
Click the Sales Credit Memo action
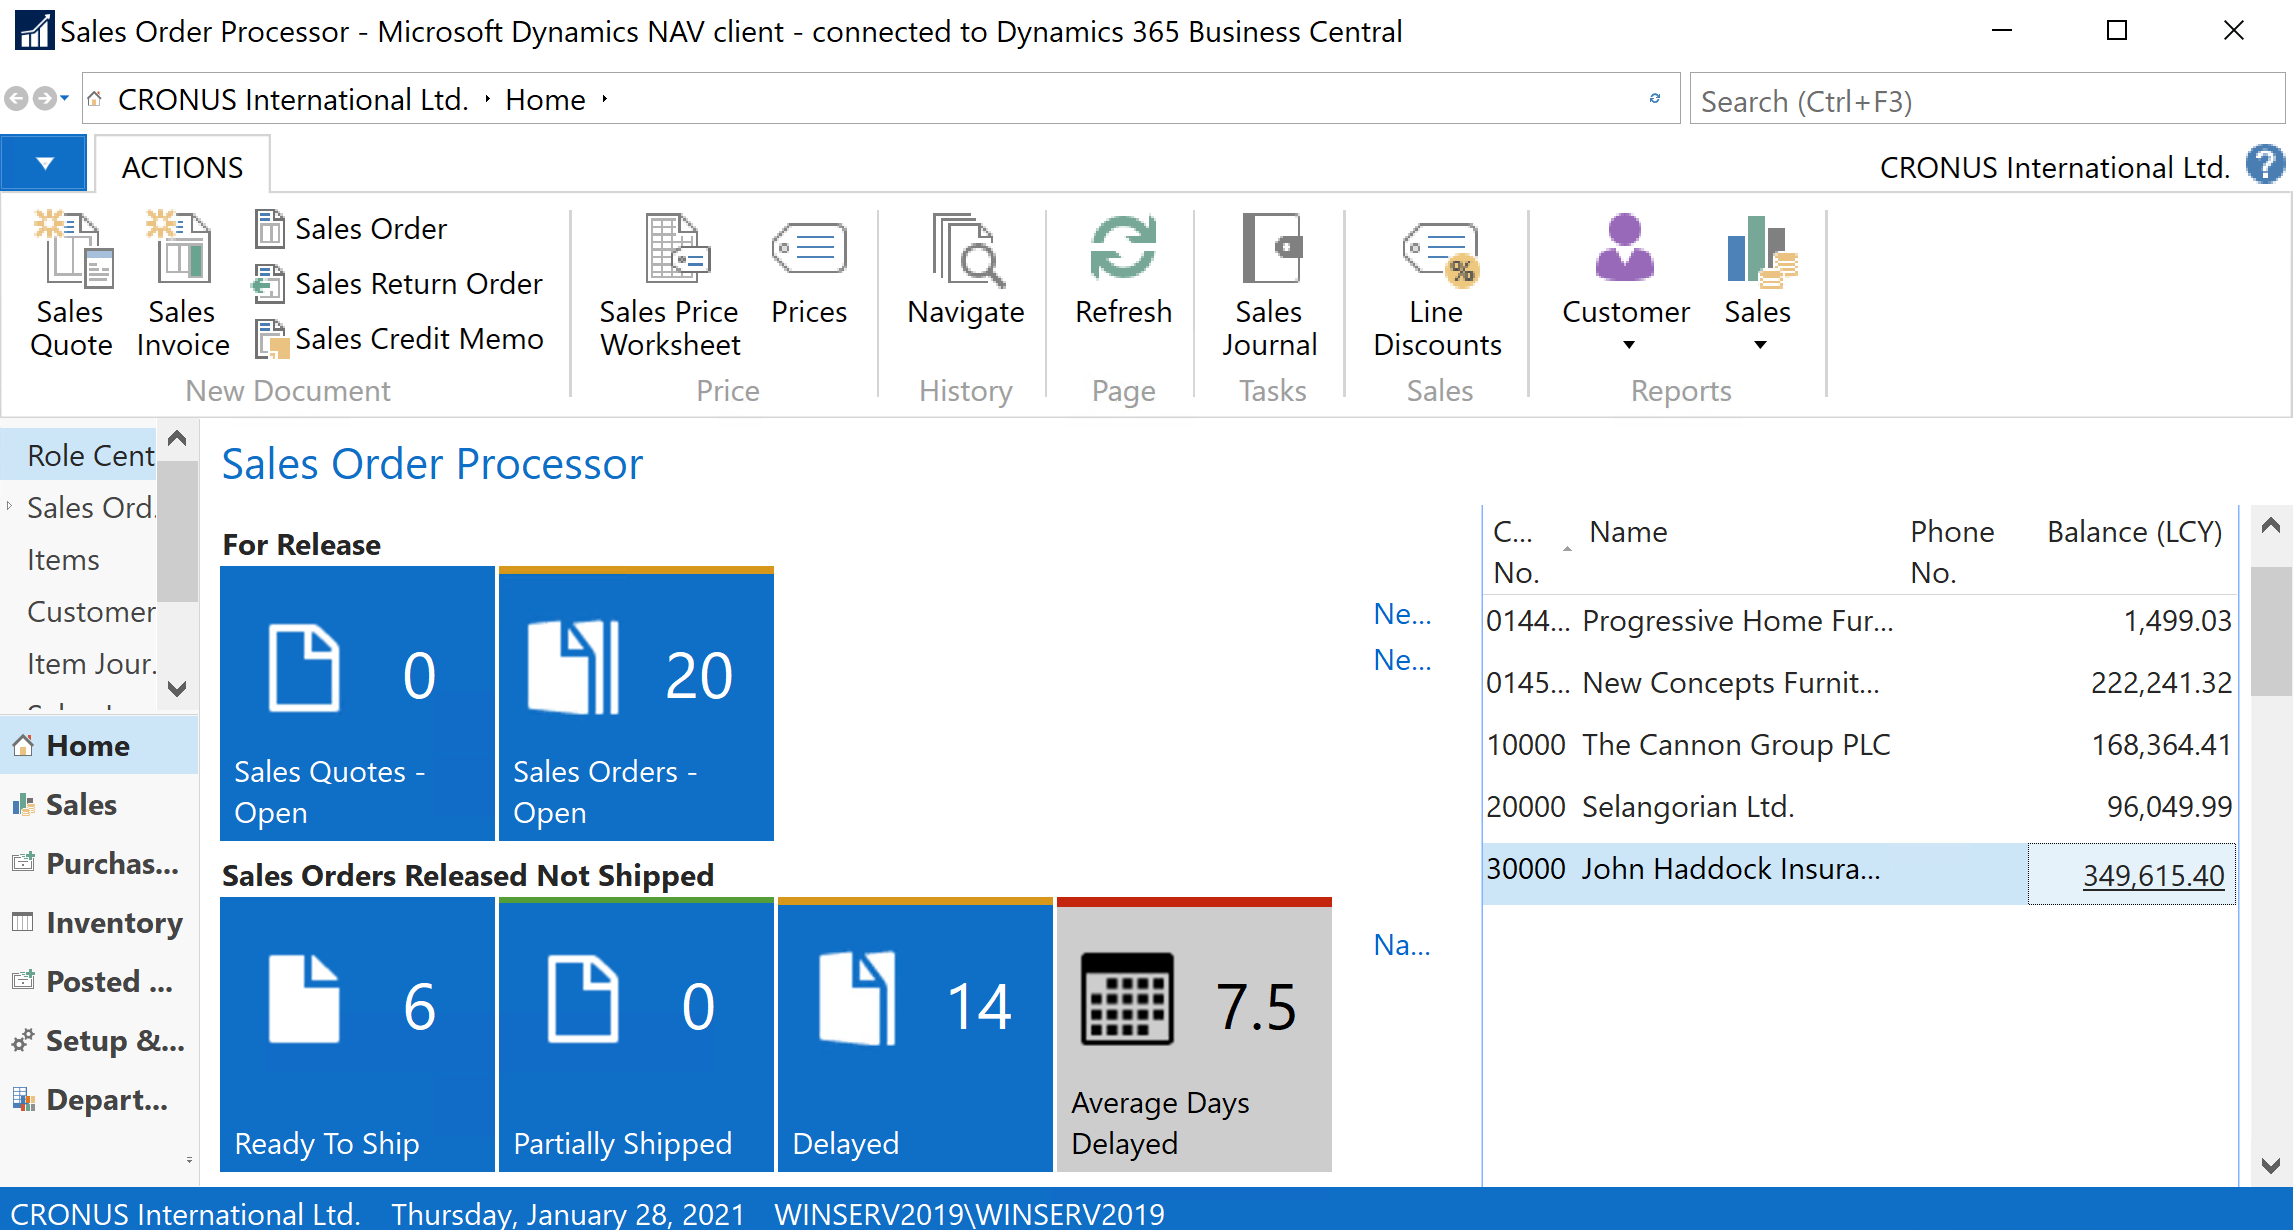pos(399,339)
